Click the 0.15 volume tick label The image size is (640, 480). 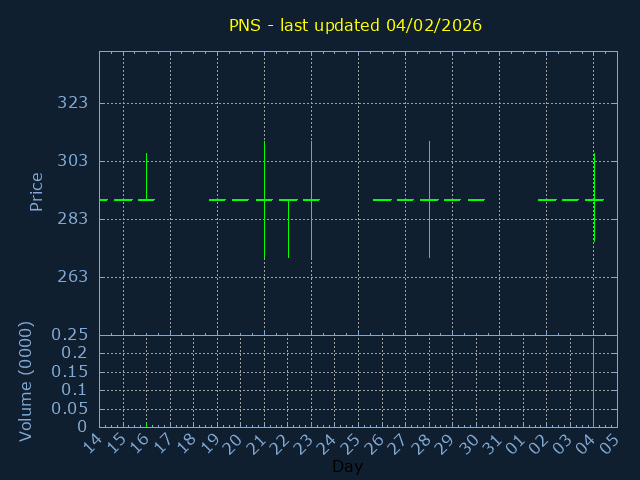pyautogui.click(x=70, y=372)
